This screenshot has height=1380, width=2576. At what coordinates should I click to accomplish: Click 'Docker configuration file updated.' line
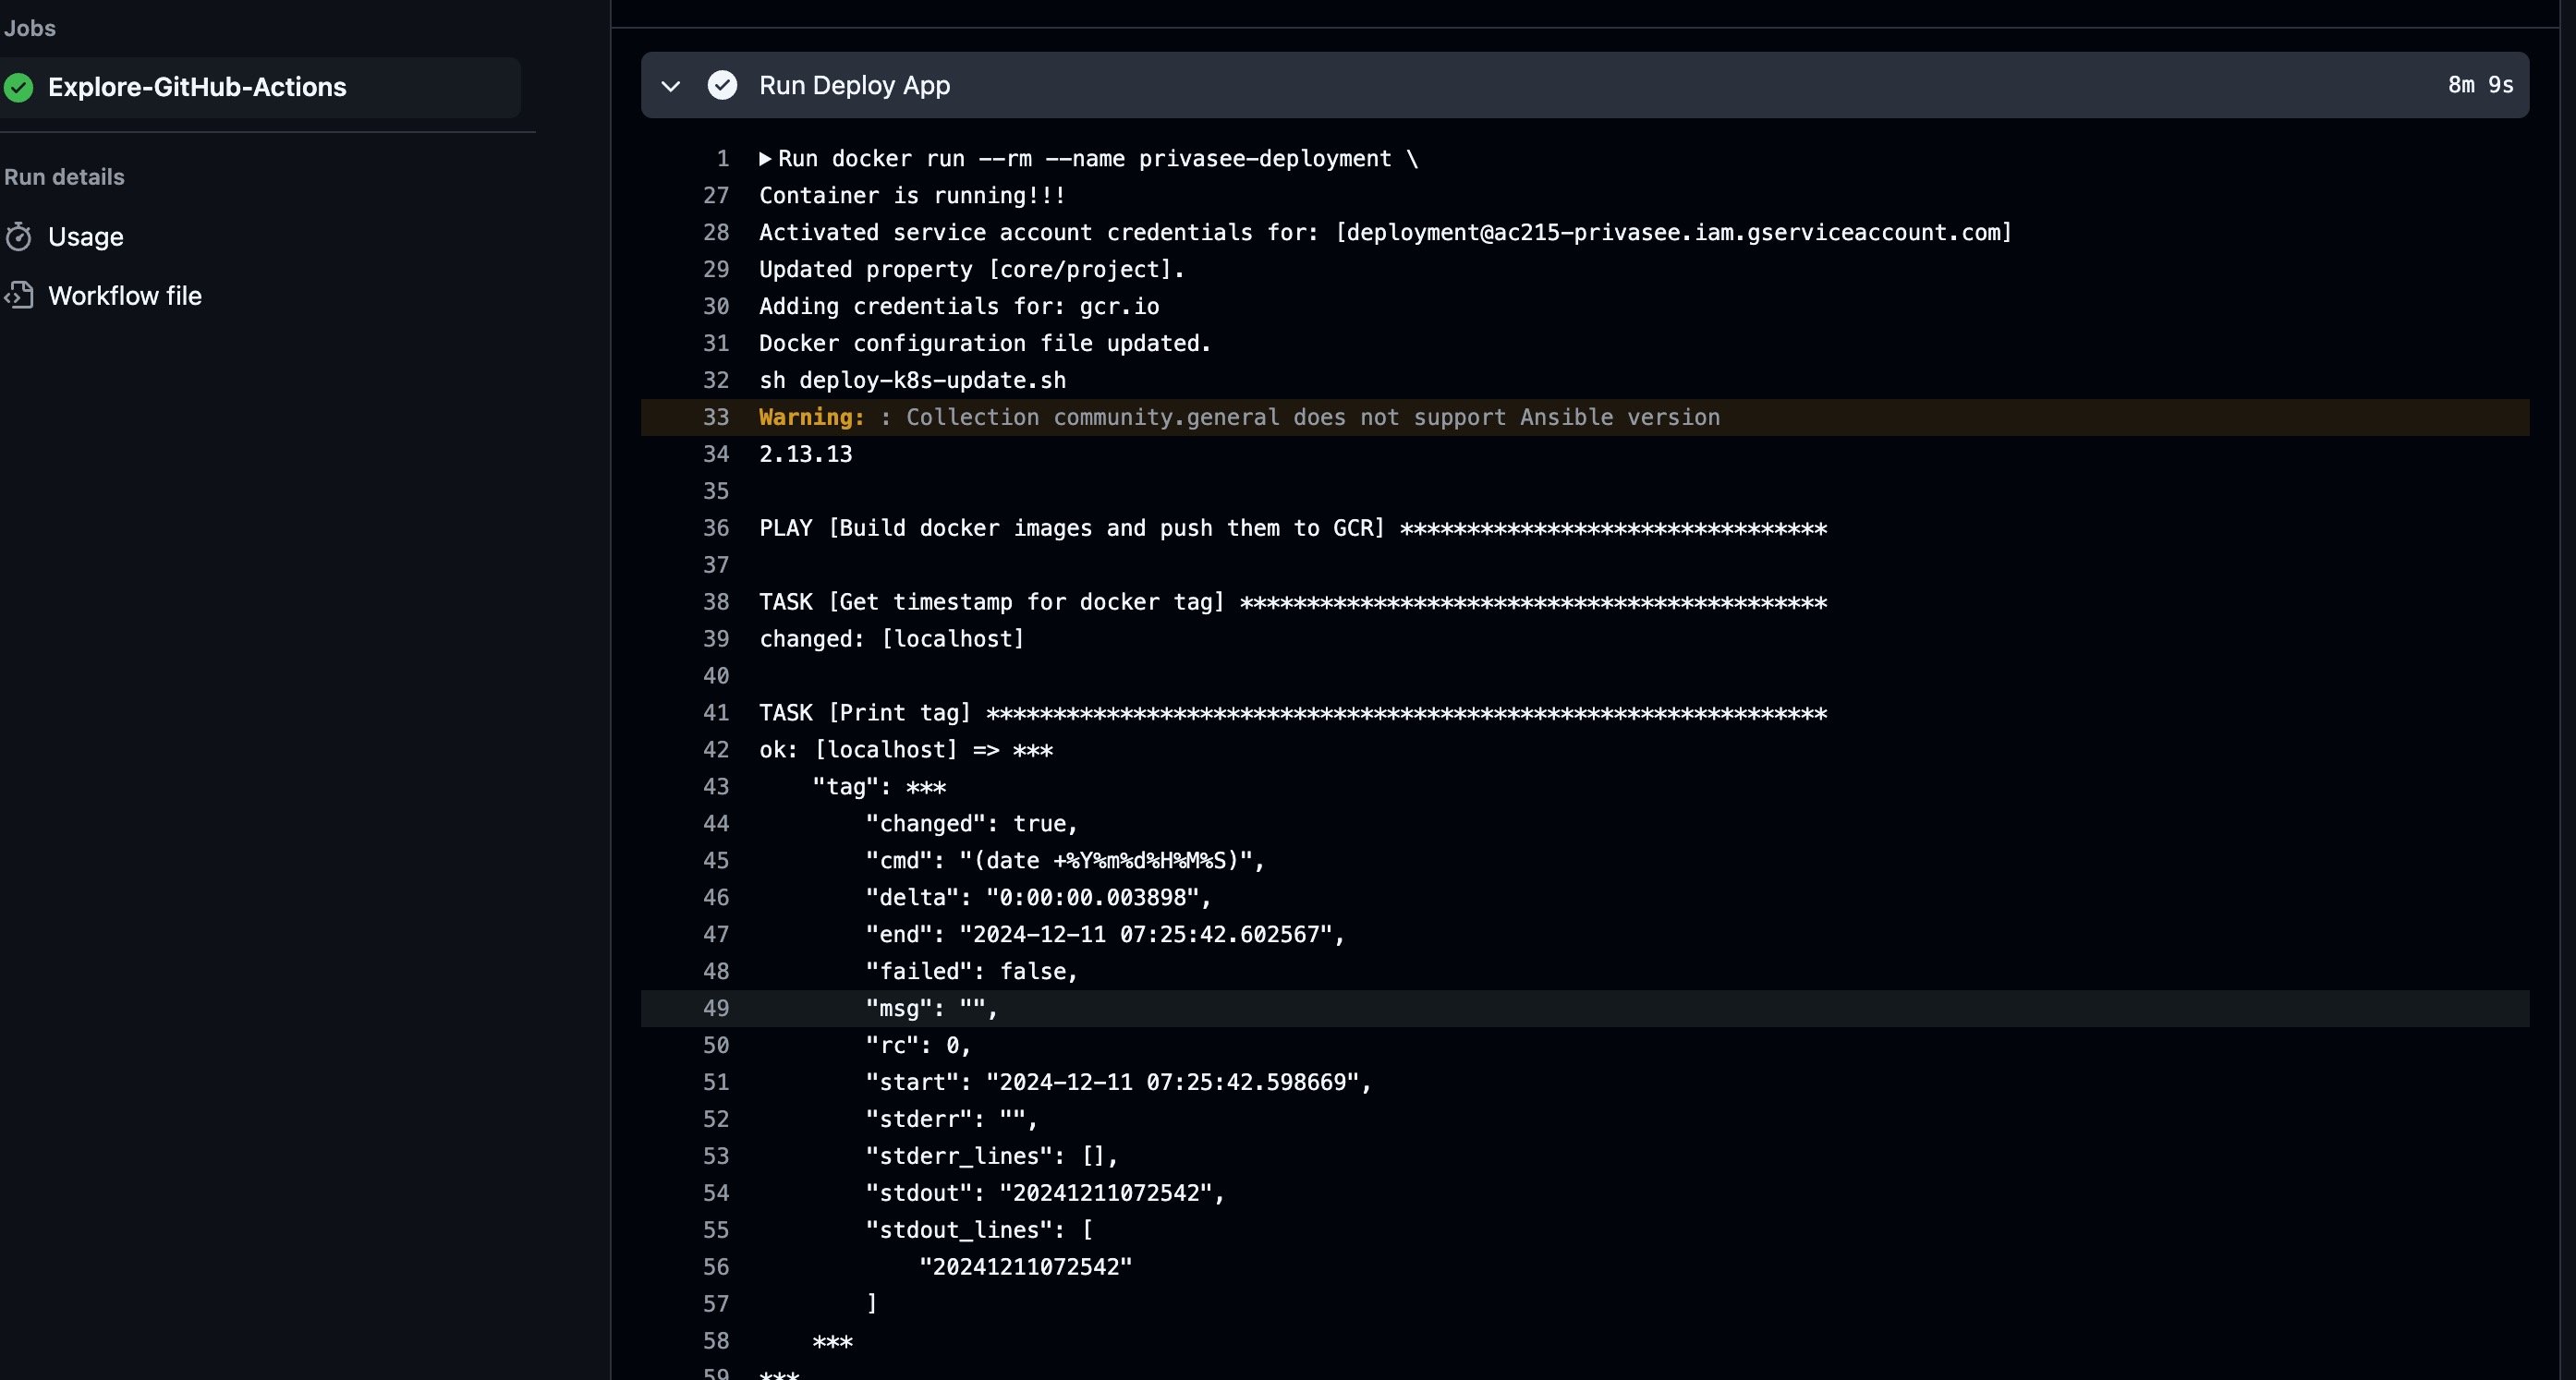985,344
